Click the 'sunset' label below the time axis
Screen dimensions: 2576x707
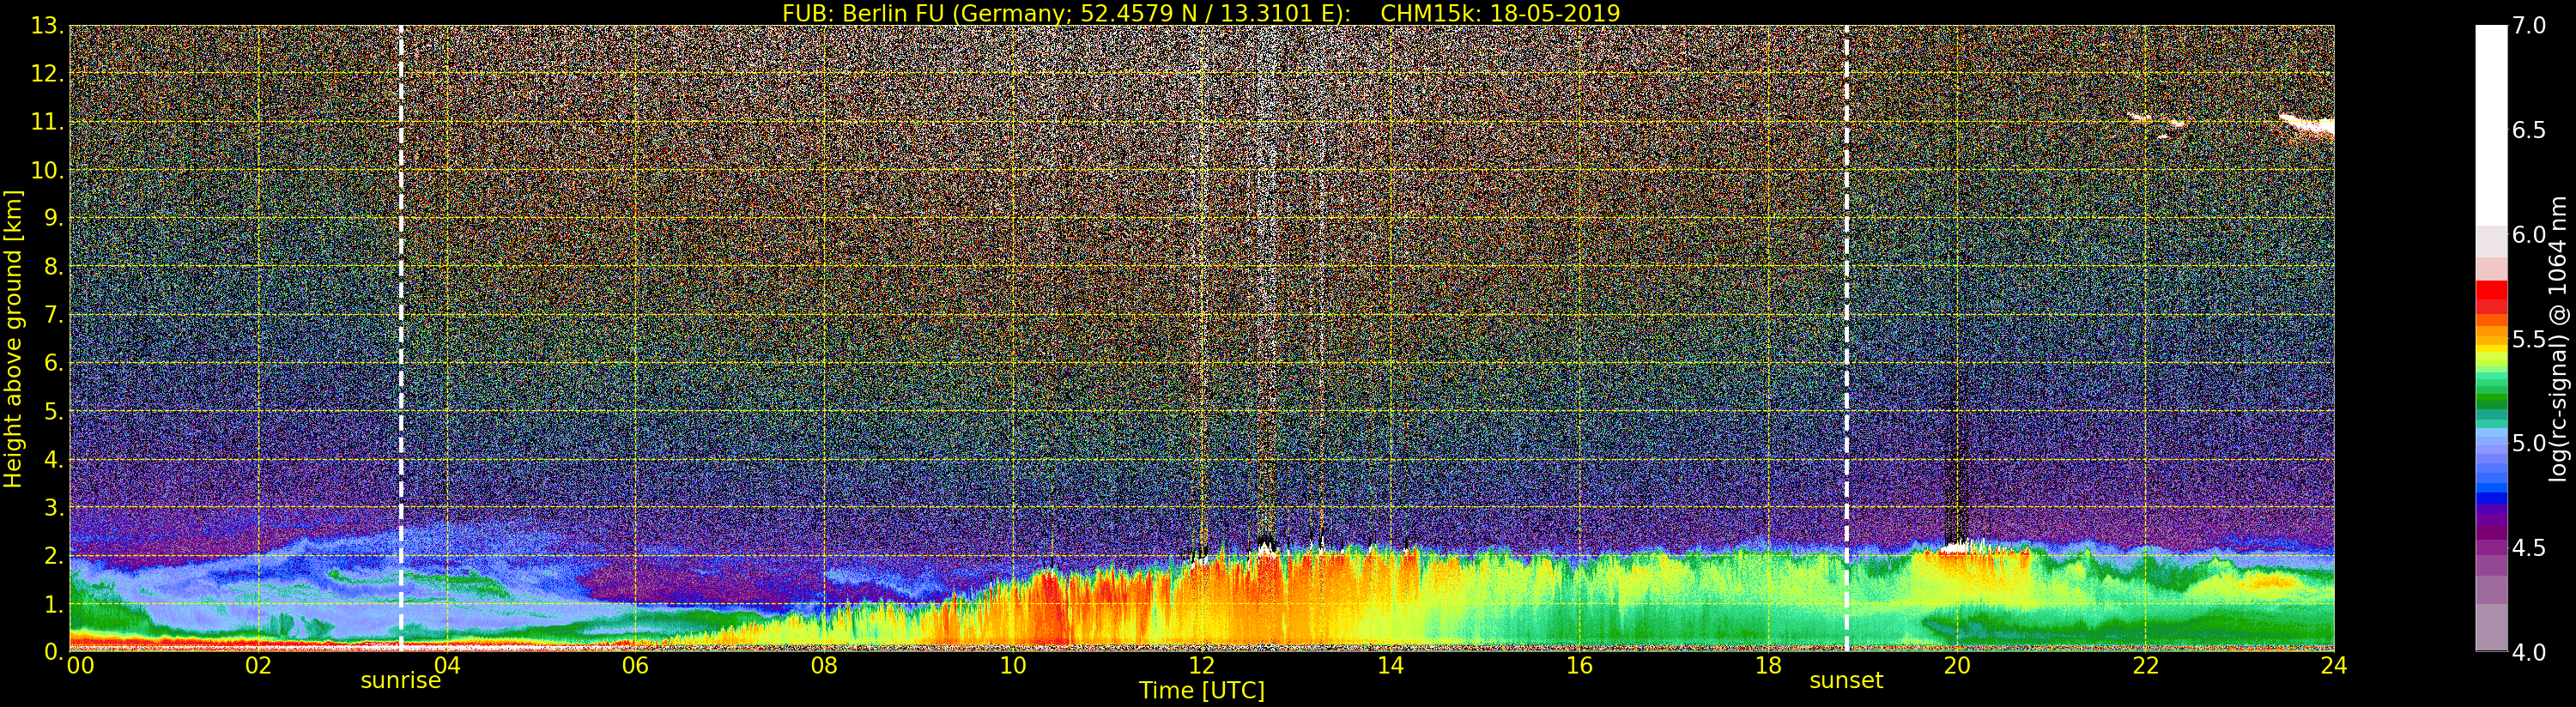(1846, 681)
